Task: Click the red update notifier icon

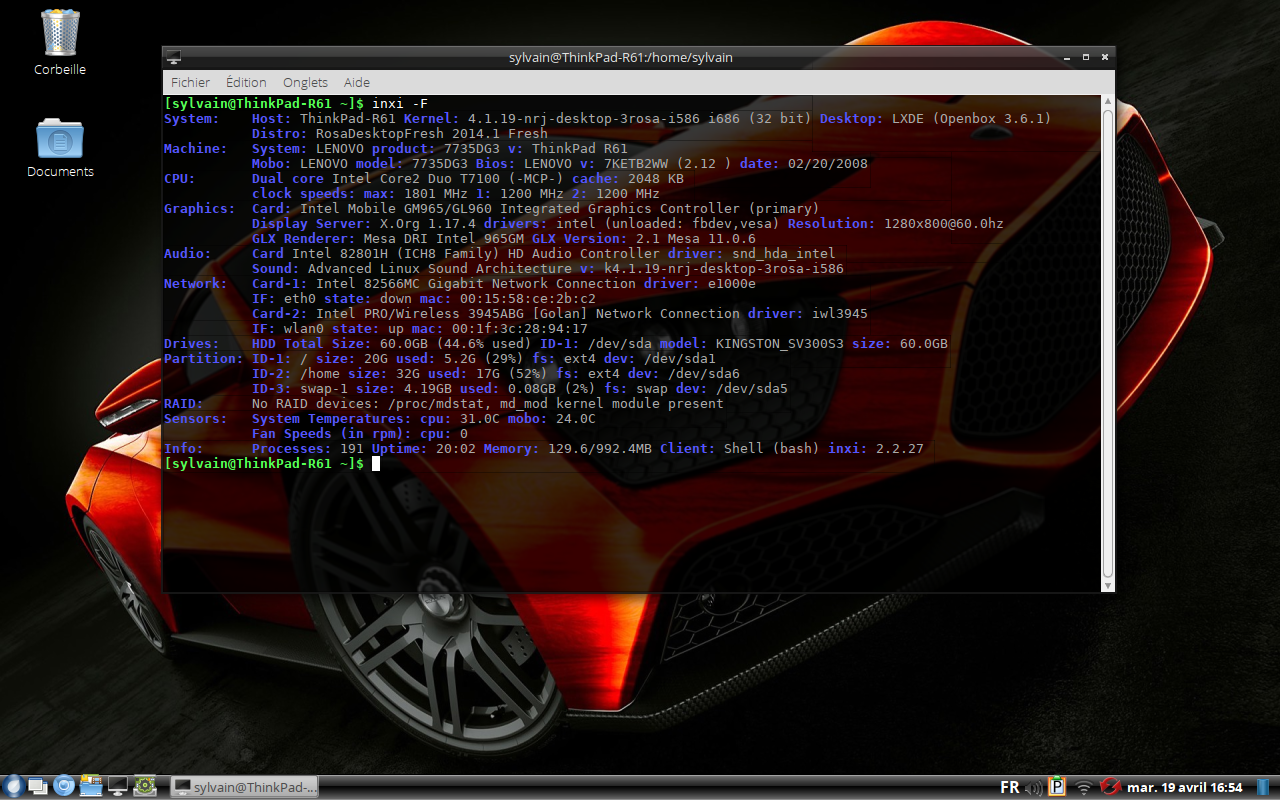Action: [x=1108, y=787]
